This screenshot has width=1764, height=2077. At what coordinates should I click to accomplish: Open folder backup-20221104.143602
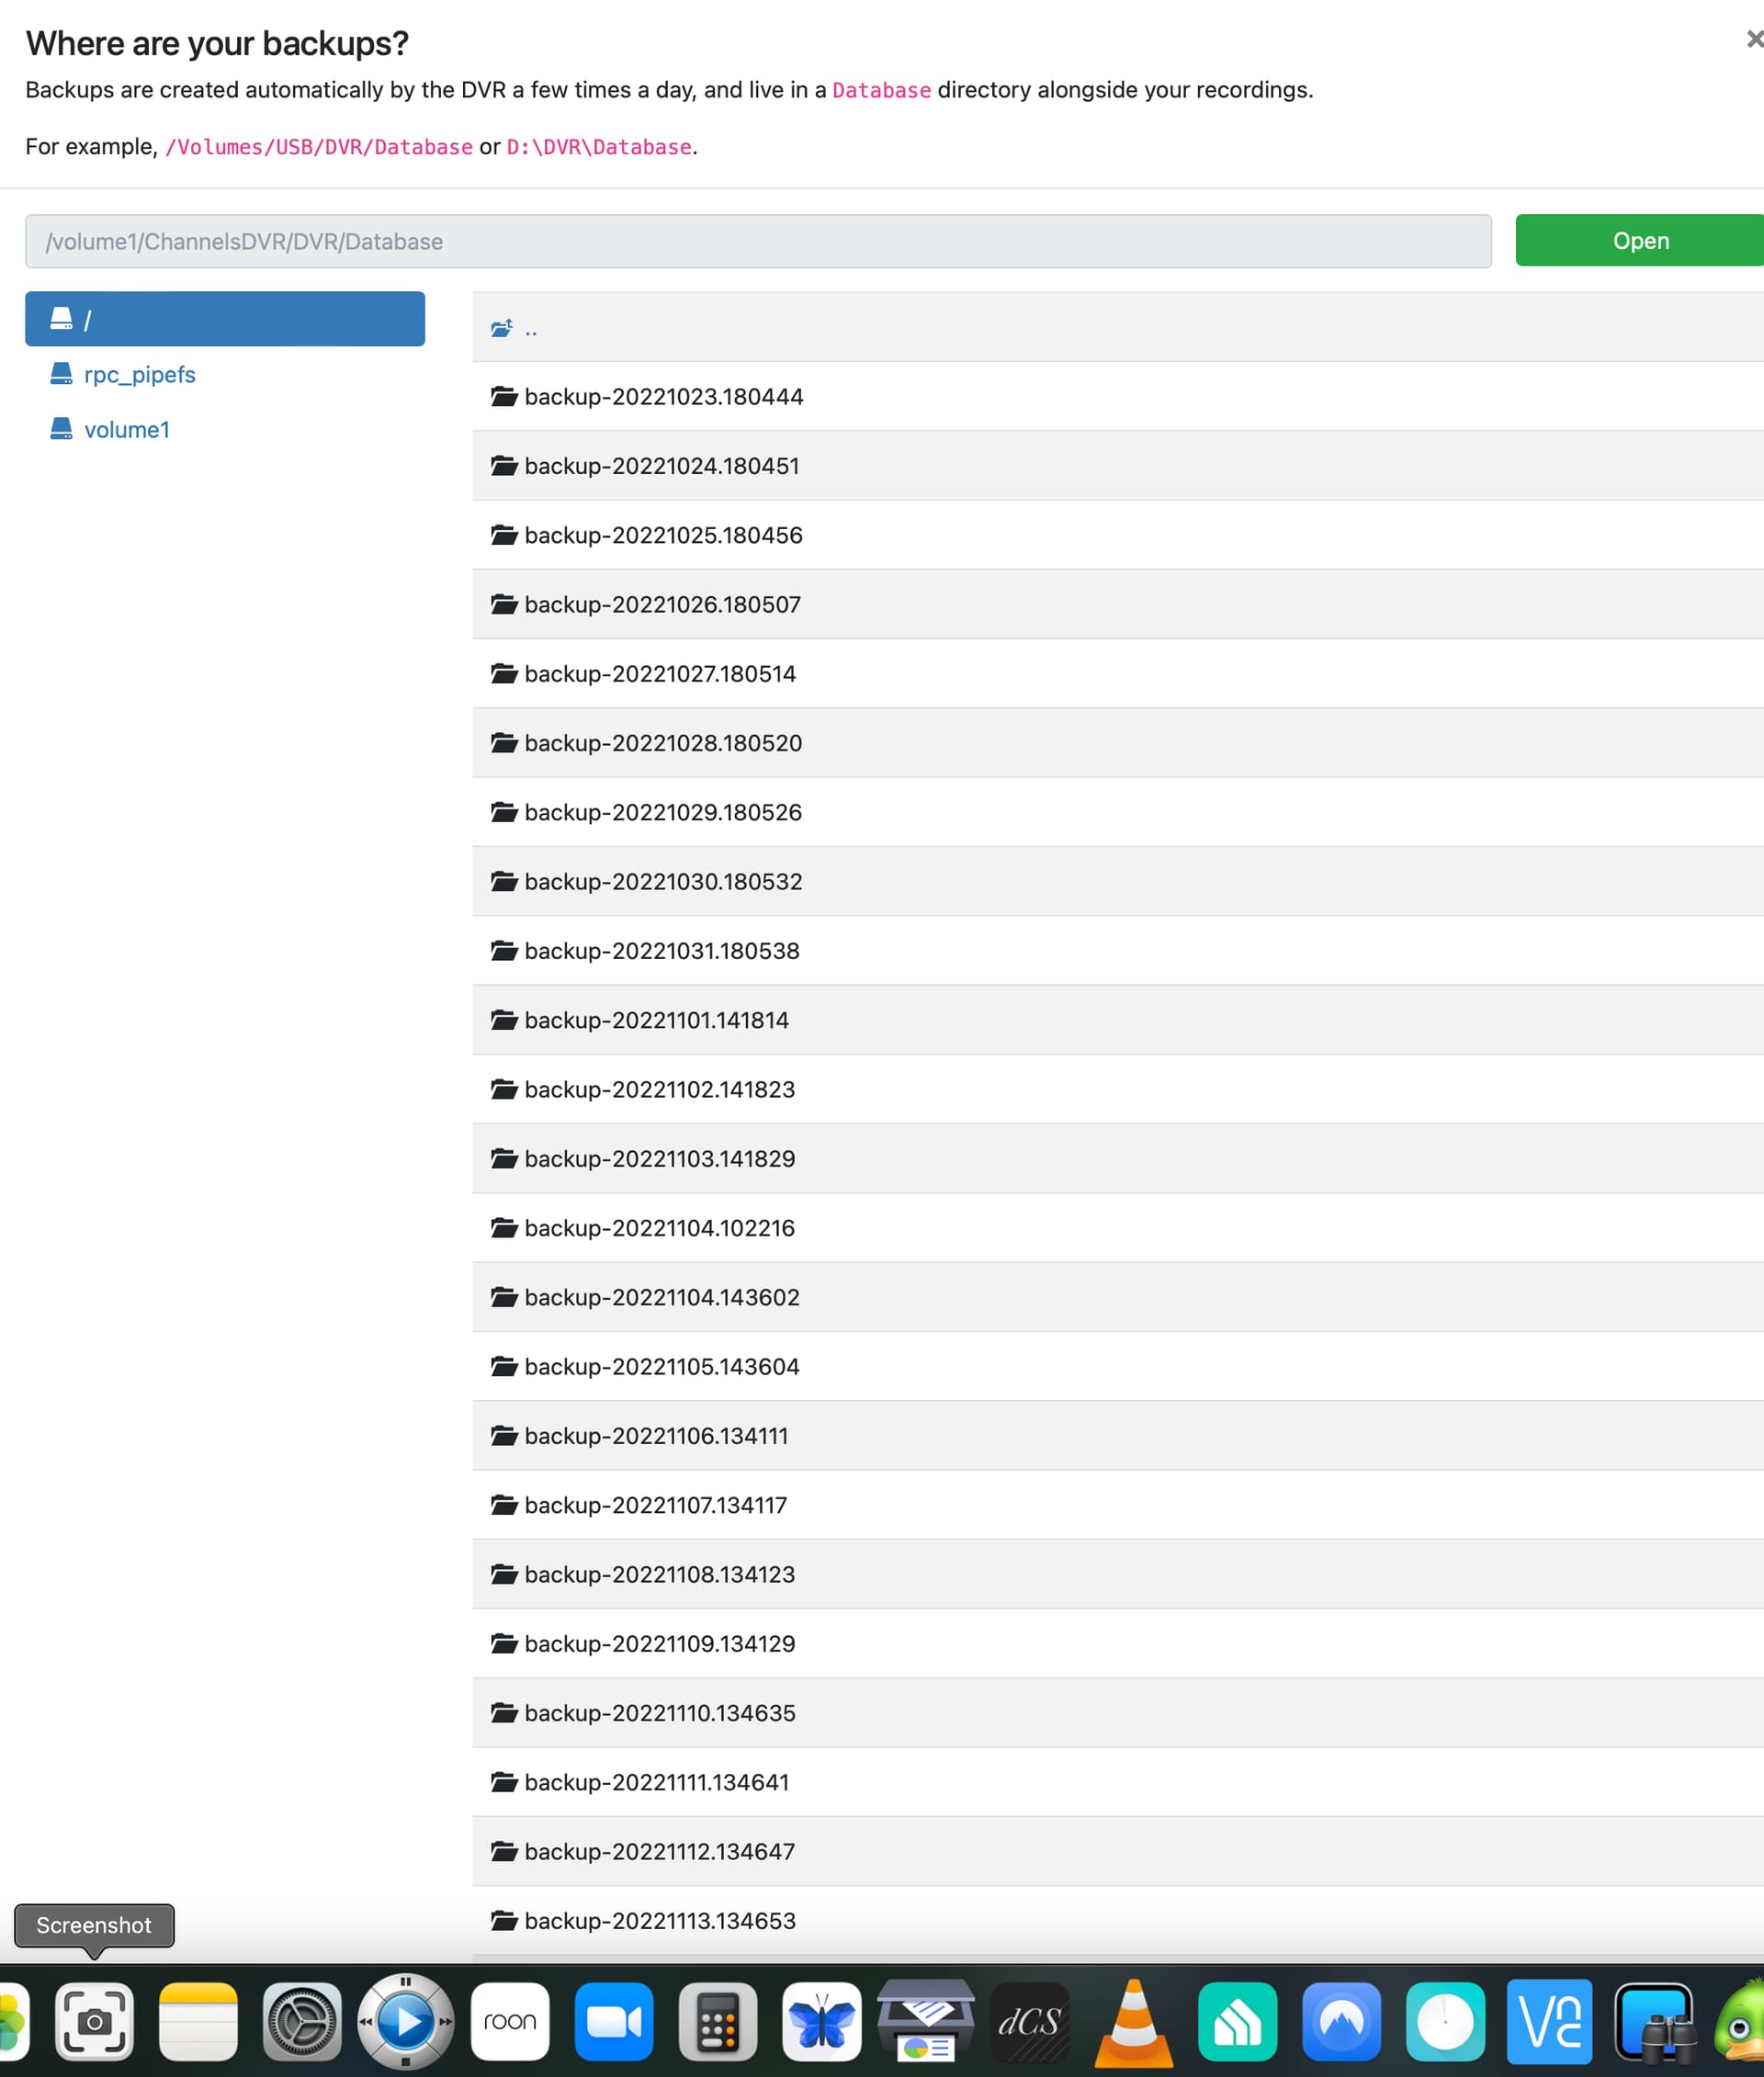click(x=661, y=1297)
